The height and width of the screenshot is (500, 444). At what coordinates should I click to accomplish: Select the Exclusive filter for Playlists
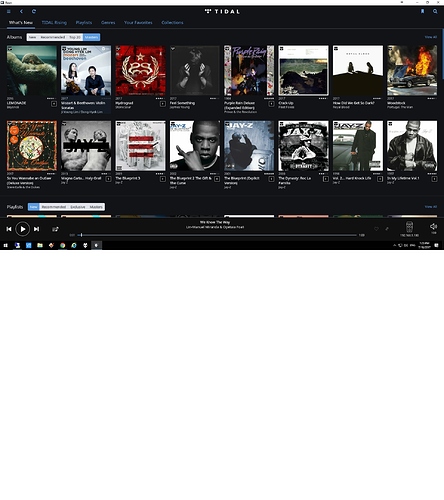coord(78,207)
